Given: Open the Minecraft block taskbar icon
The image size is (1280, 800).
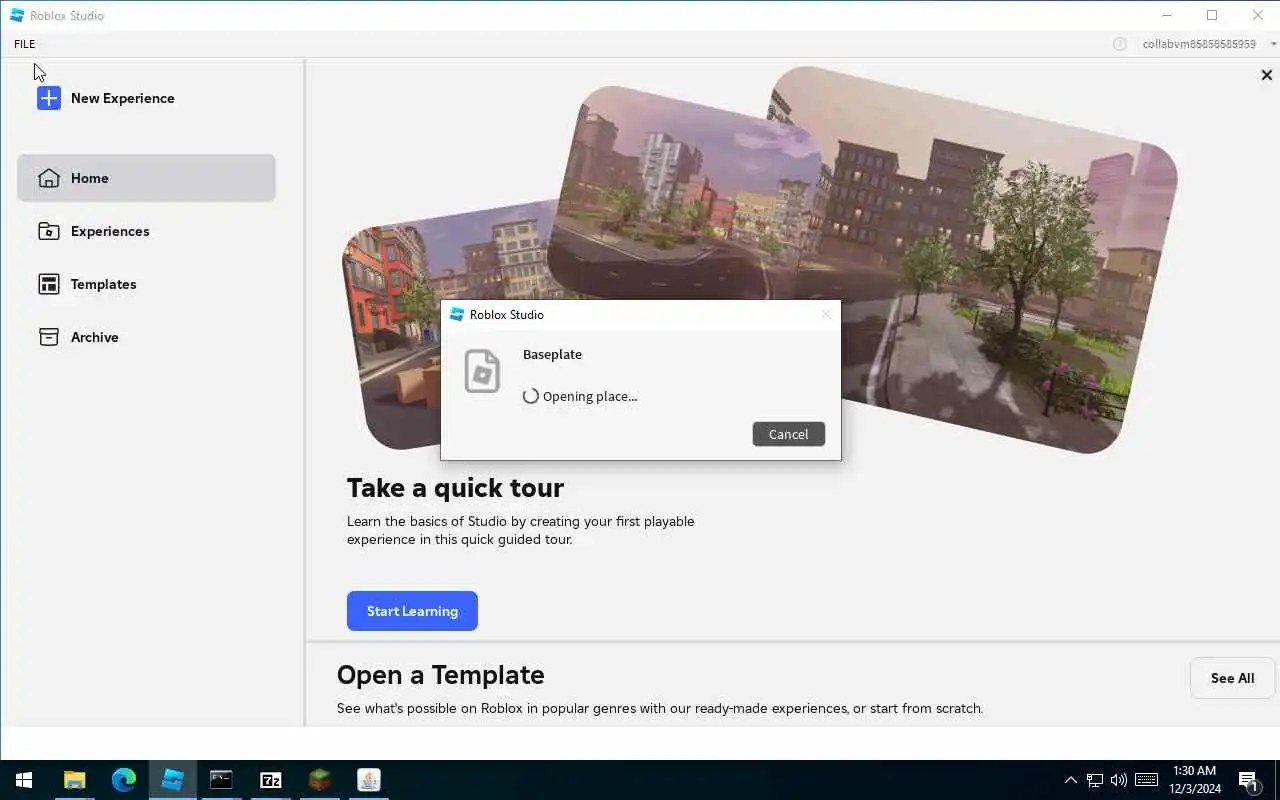Looking at the screenshot, I should pyautogui.click(x=319, y=780).
